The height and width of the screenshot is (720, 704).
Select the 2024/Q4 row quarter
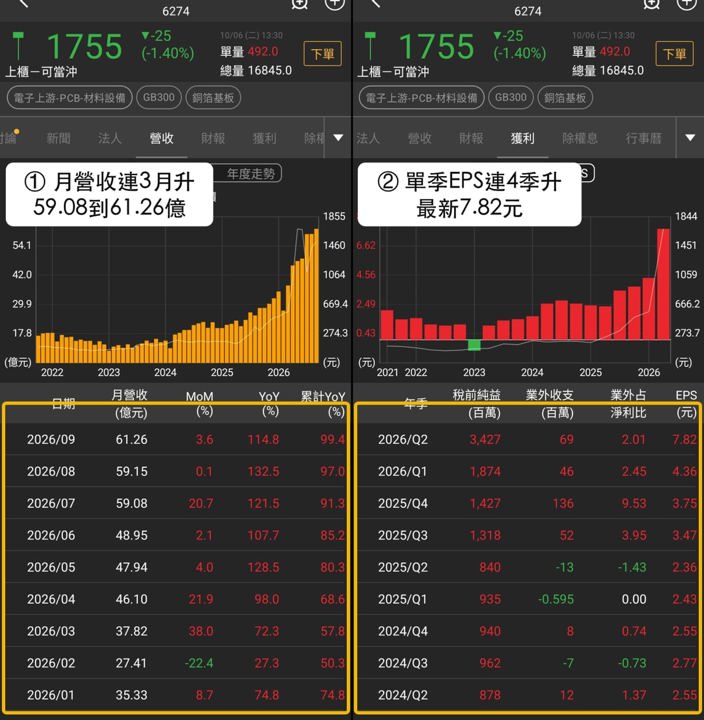click(x=403, y=631)
